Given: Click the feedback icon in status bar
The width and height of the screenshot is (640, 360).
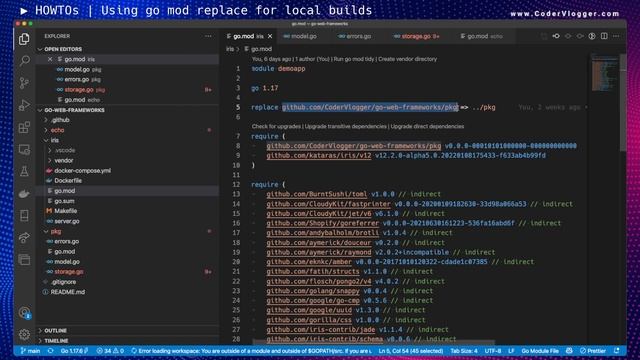Looking at the screenshot, I should (569, 351).
